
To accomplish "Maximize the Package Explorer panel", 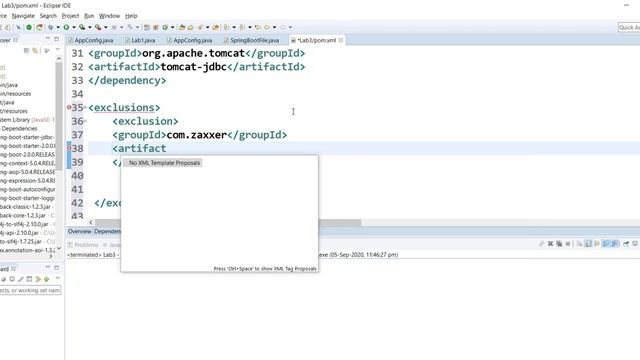I will click(x=56, y=39).
